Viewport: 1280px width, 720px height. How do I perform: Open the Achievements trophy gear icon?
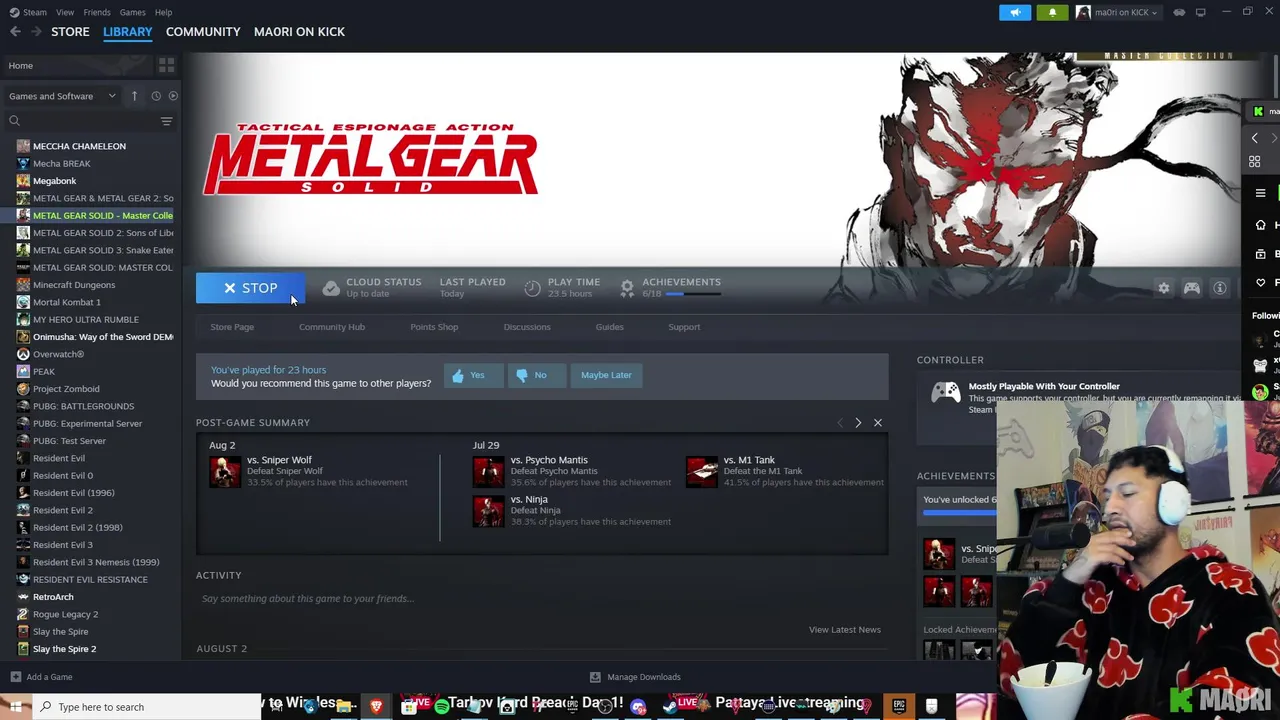627,288
